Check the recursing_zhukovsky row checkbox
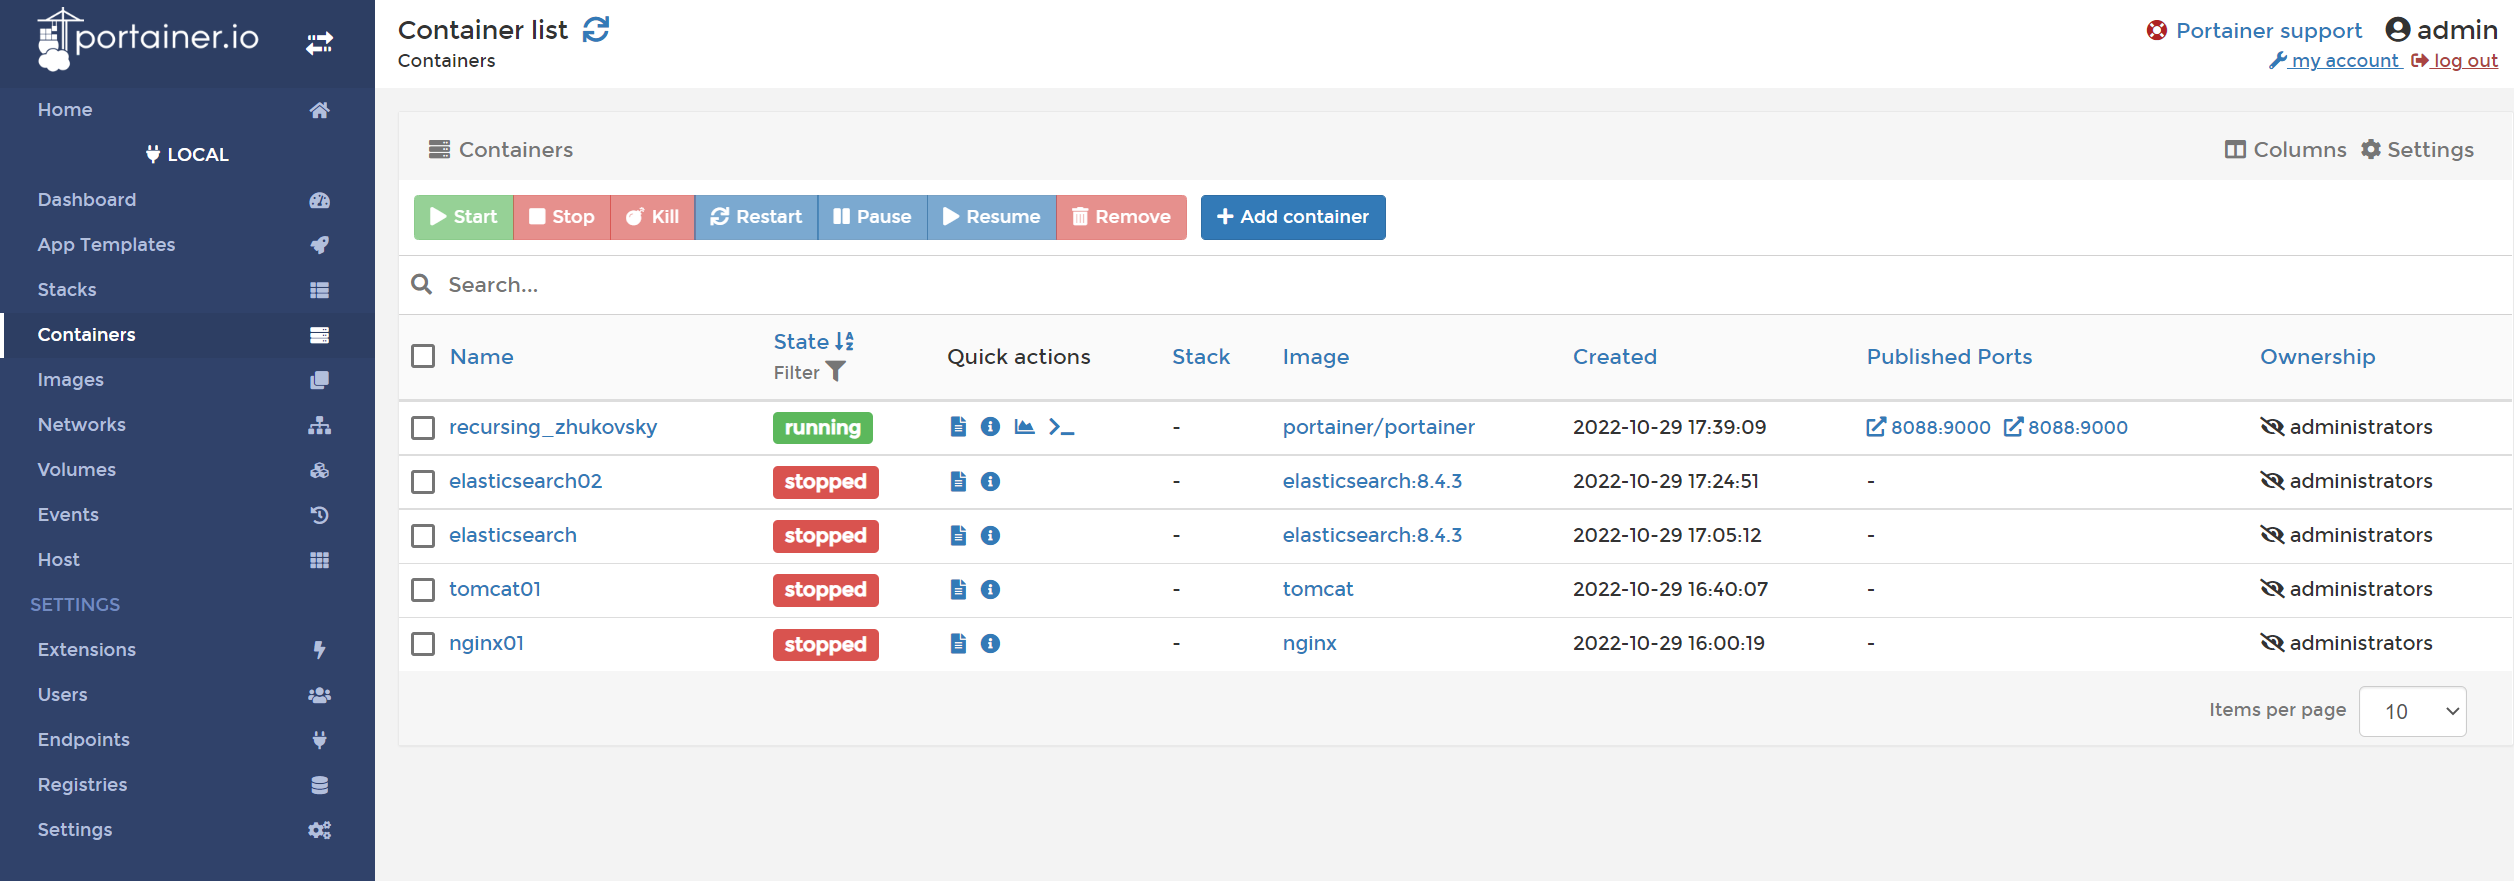The height and width of the screenshot is (881, 2514). coord(423,428)
